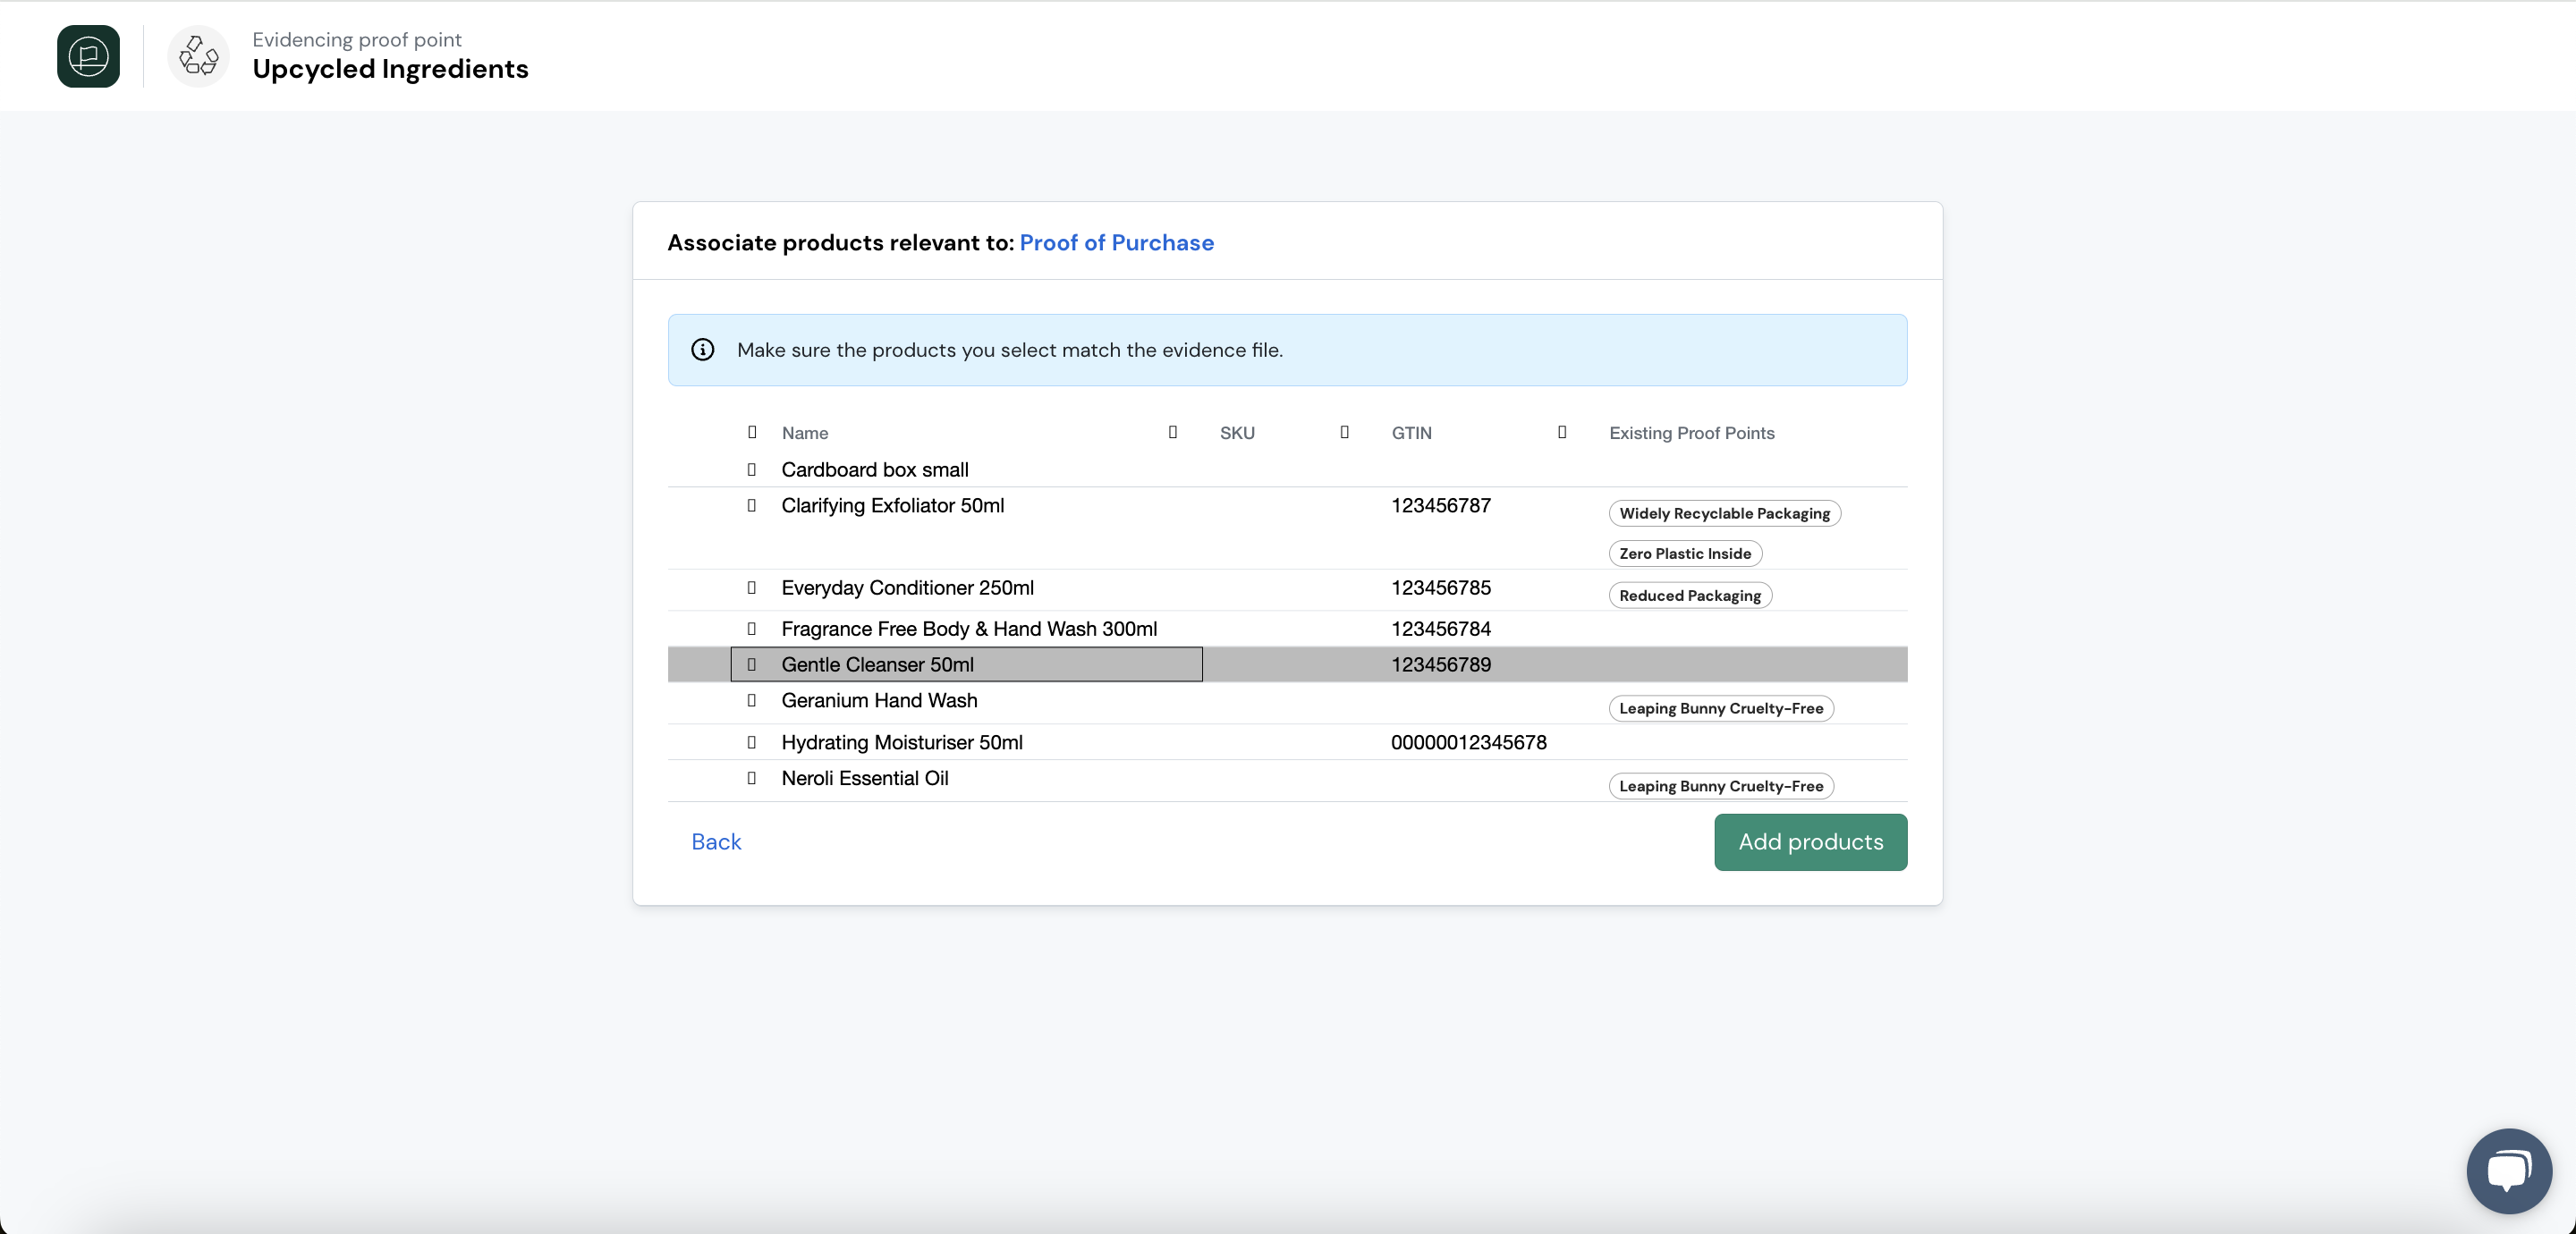This screenshot has width=2576, height=1234.
Task: Check the Gentle Cleanser 50ml checkbox
Action: (752, 664)
